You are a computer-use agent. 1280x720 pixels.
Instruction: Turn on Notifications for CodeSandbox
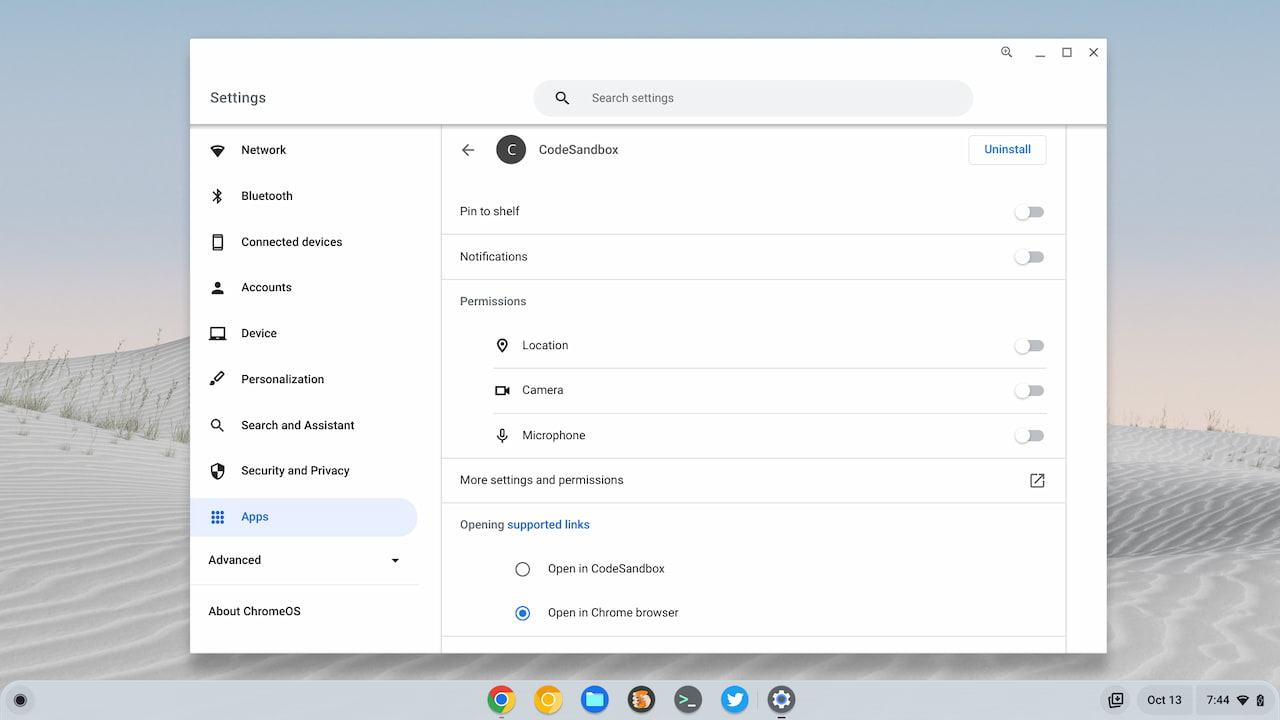(x=1029, y=256)
